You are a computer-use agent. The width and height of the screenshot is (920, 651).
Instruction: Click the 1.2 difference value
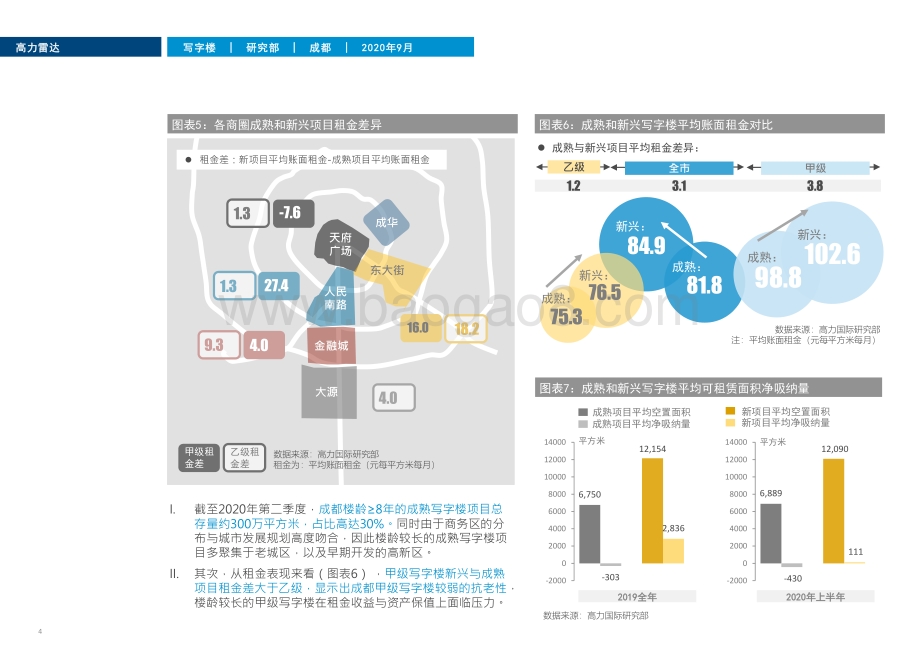573,186
